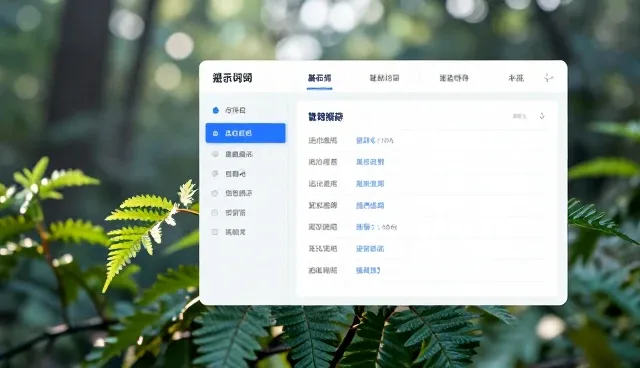This screenshot has width=640, height=368.
Task: Click the sparkle icon in the header
Action: [x=549, y=78]
